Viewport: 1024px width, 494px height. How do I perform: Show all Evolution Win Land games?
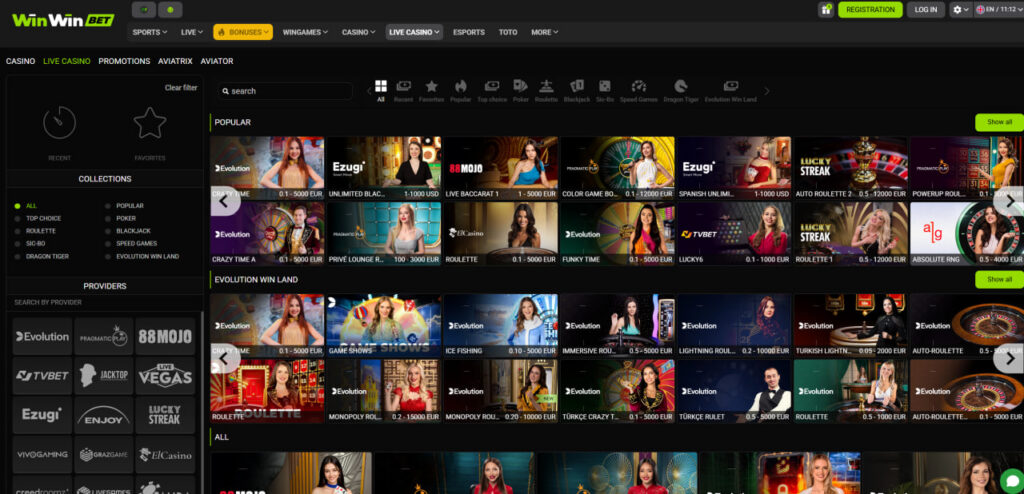(x=999, y=279)
